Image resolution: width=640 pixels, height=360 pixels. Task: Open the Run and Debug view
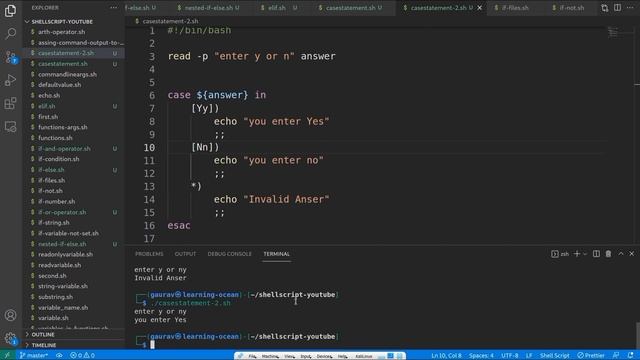click(11, 80)
